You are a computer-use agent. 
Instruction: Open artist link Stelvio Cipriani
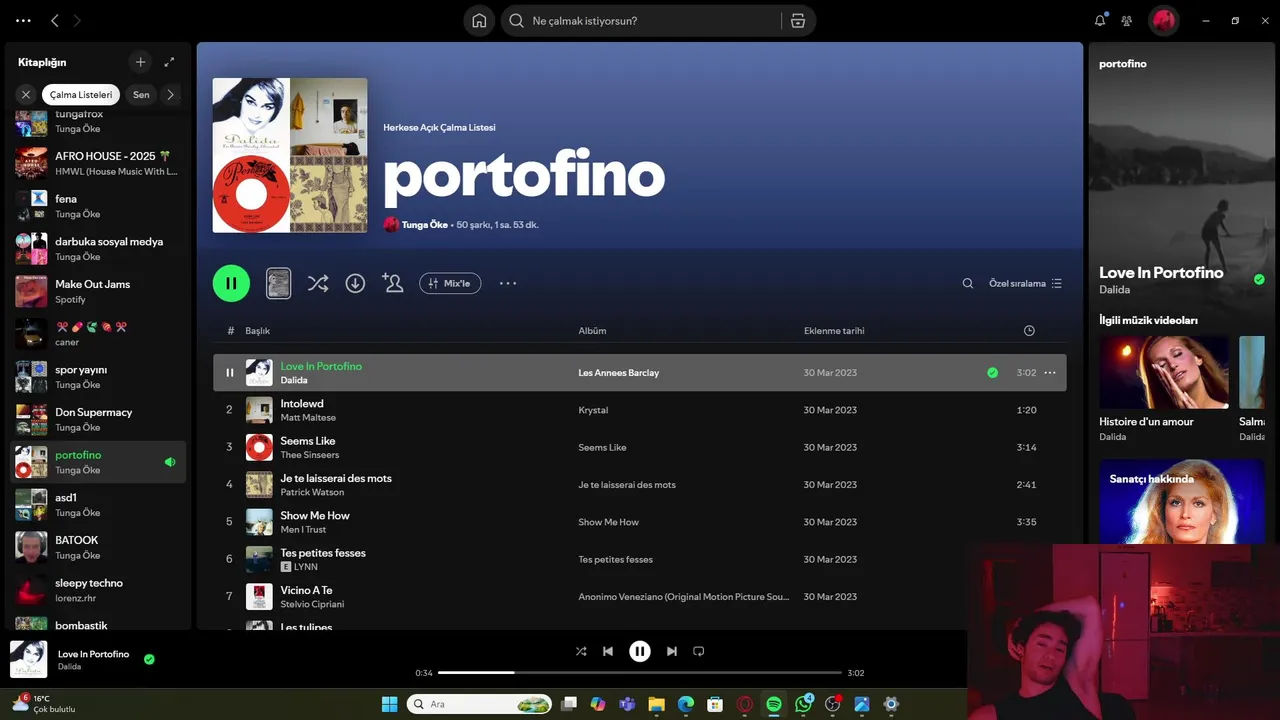(312, 604)
